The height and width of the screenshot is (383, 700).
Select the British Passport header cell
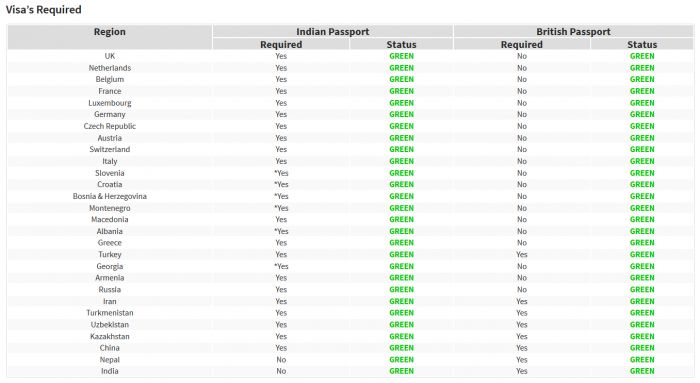(x=573, y=31)
